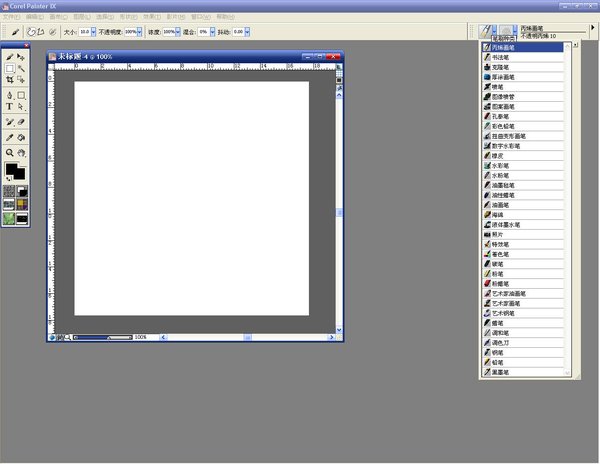Click the reset tool icon in property bar
The image size is (600, 464).
[53, 32]
